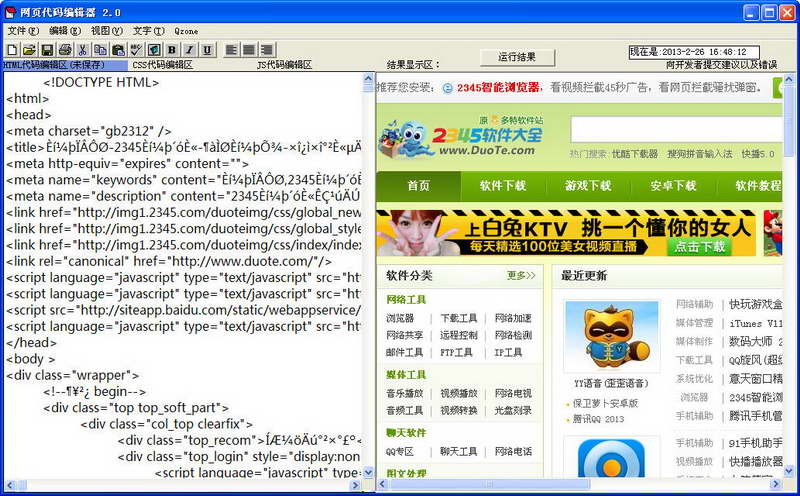The image size is (800, 496).
Task: Click the 2345软件大全 octopus logo
Action: 462,137
